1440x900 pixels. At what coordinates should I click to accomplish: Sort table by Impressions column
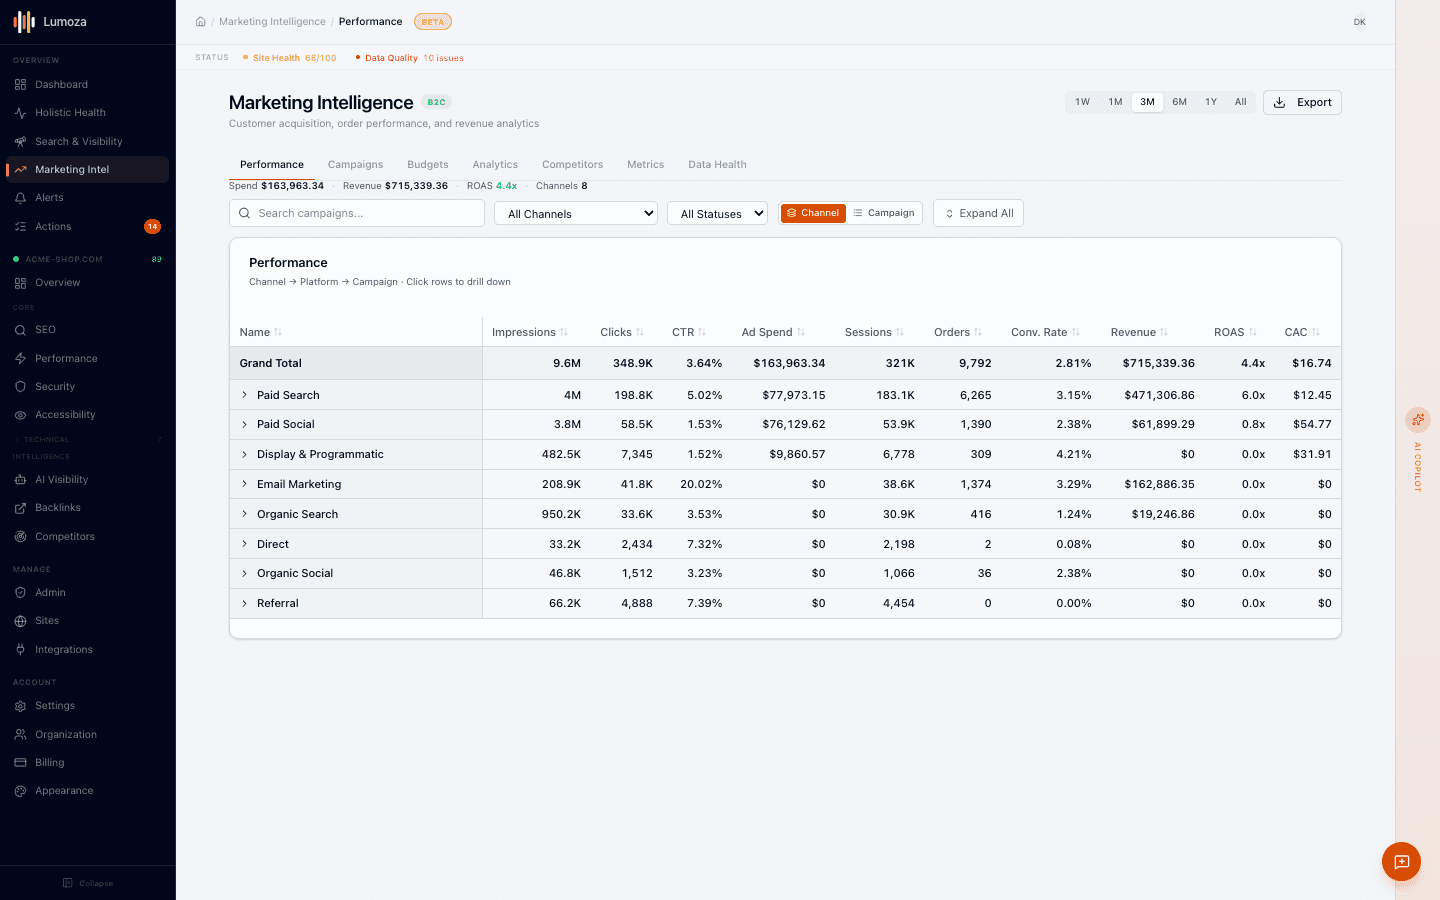click(x=530, y=332)
